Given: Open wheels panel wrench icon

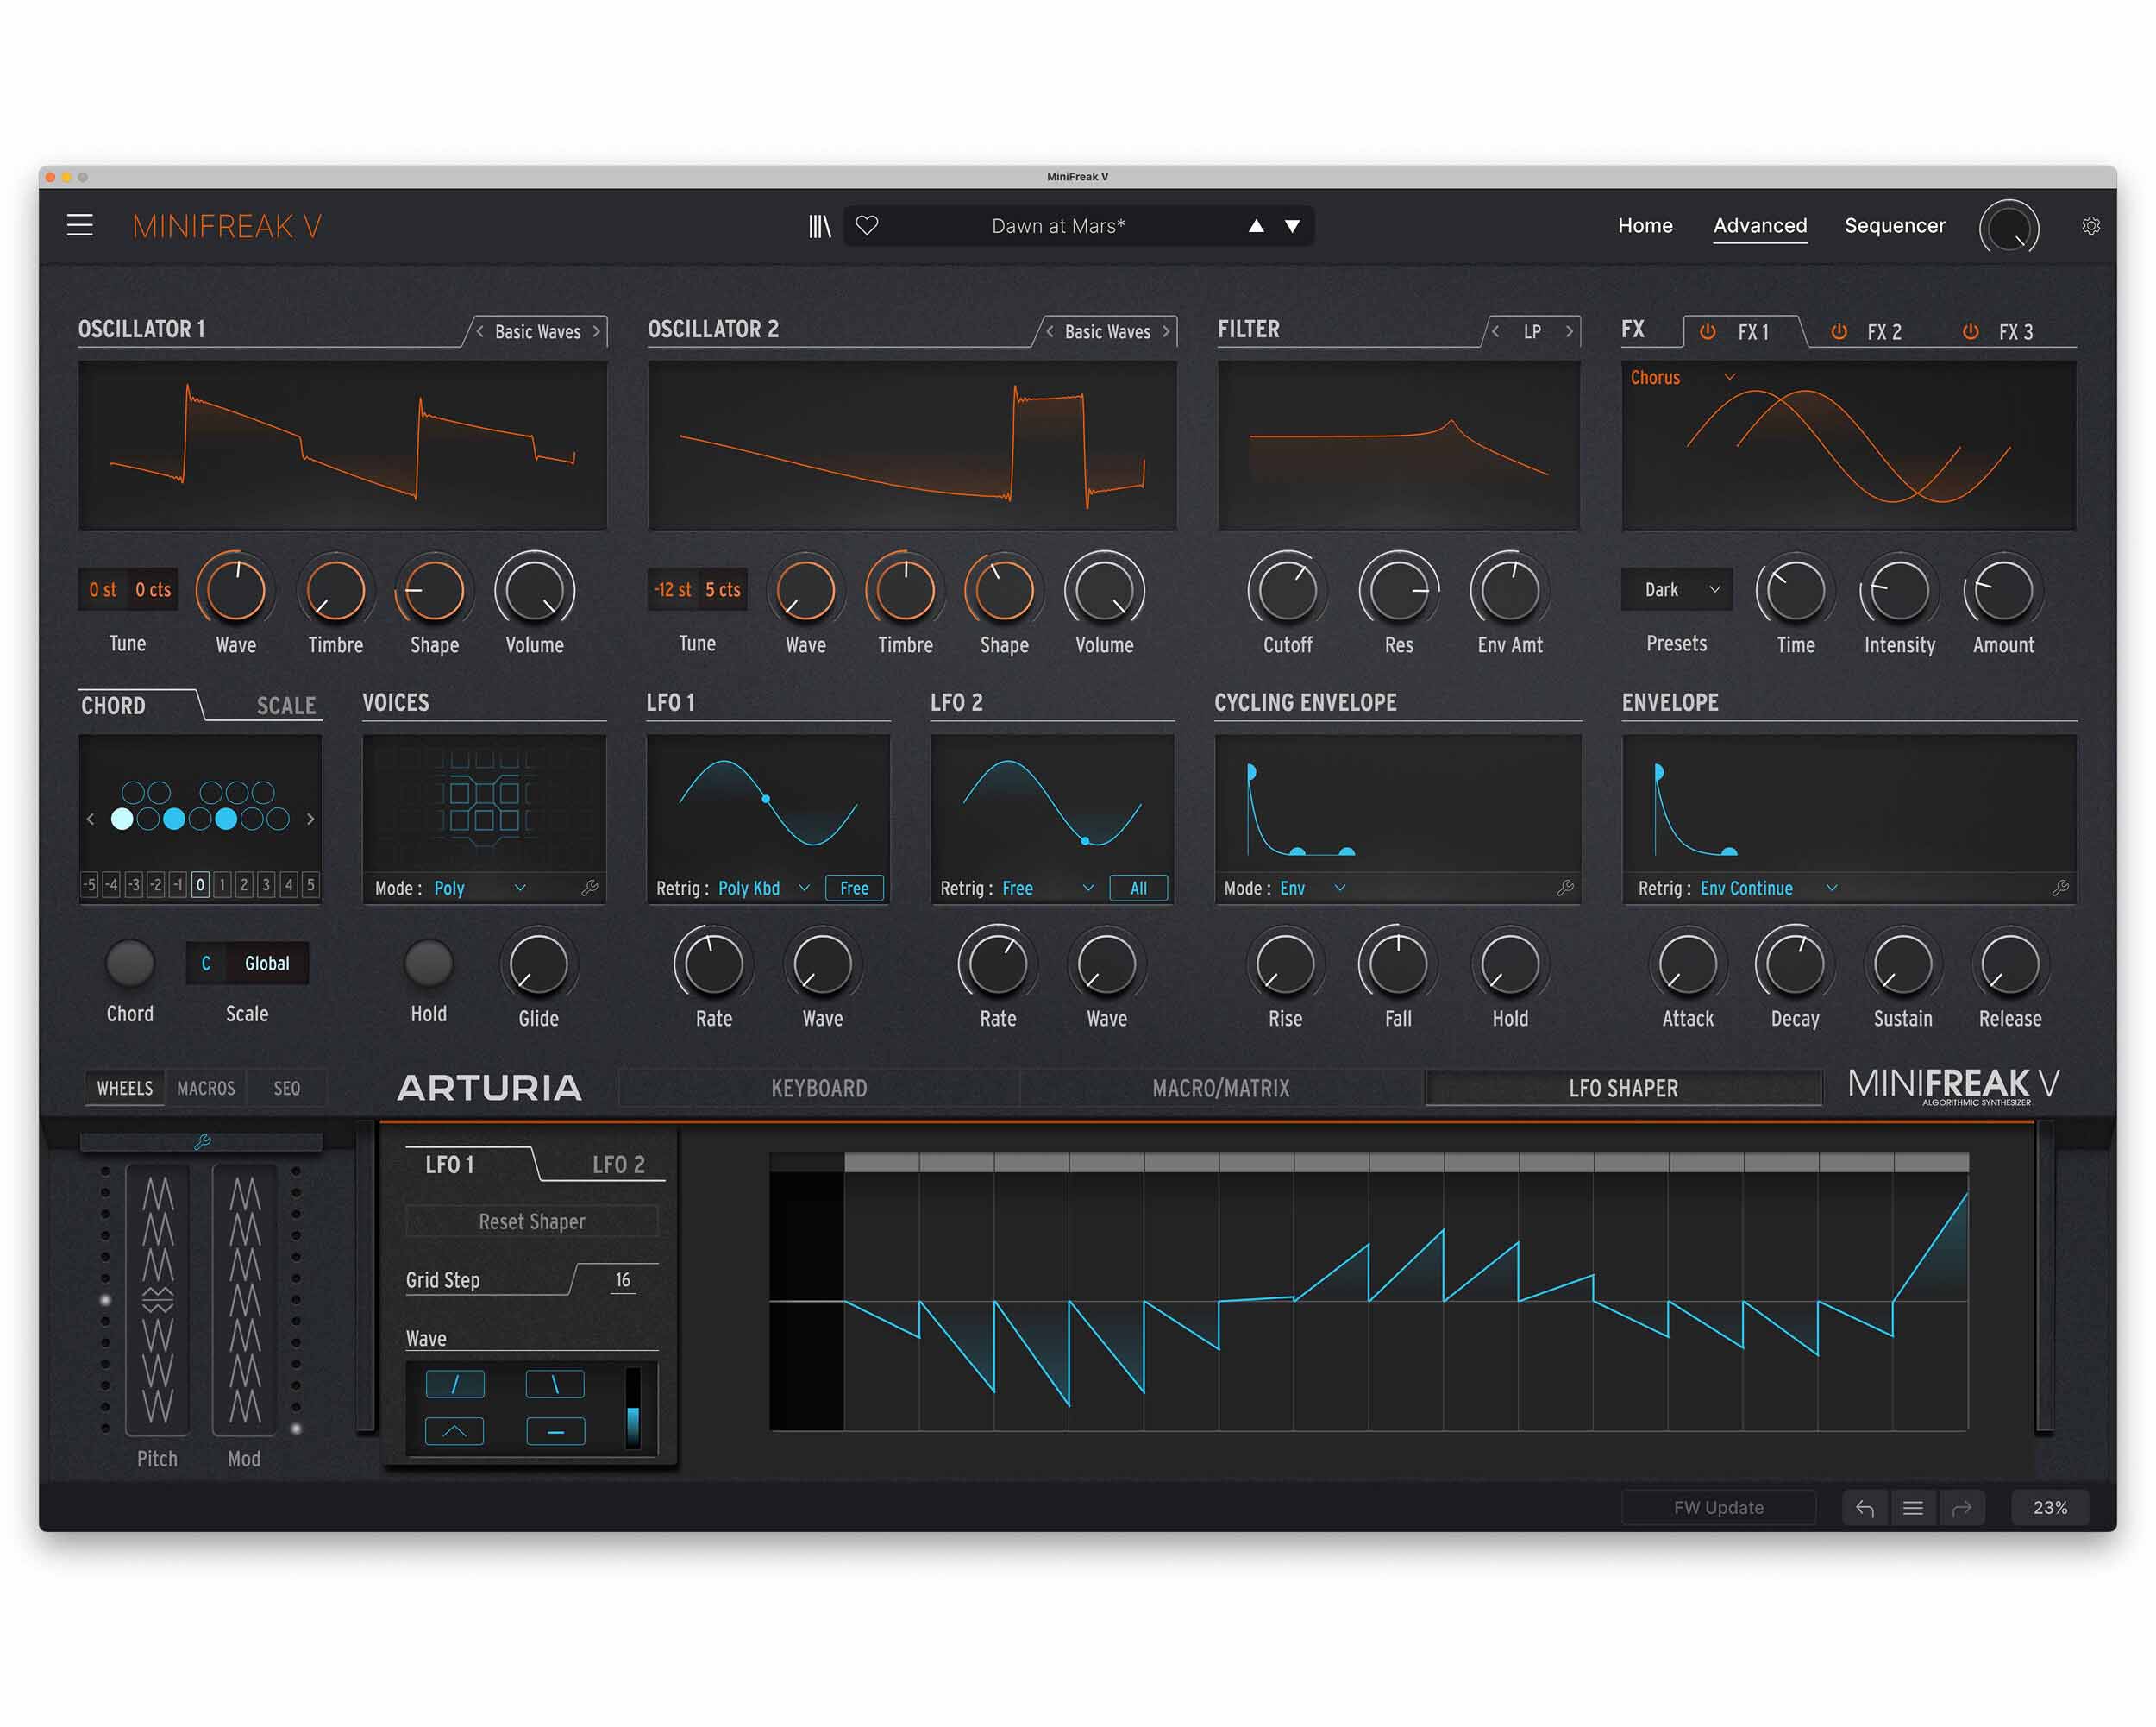Looking at the screenshot, I should click(202, 1142).
